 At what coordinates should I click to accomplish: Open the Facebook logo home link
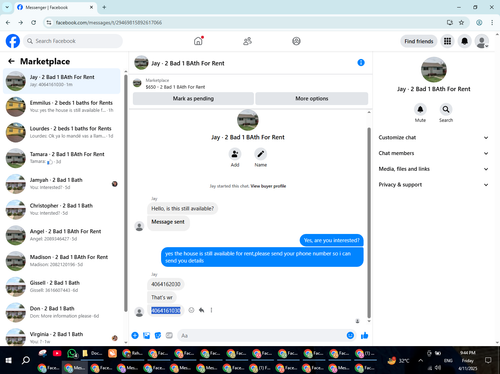13,41
